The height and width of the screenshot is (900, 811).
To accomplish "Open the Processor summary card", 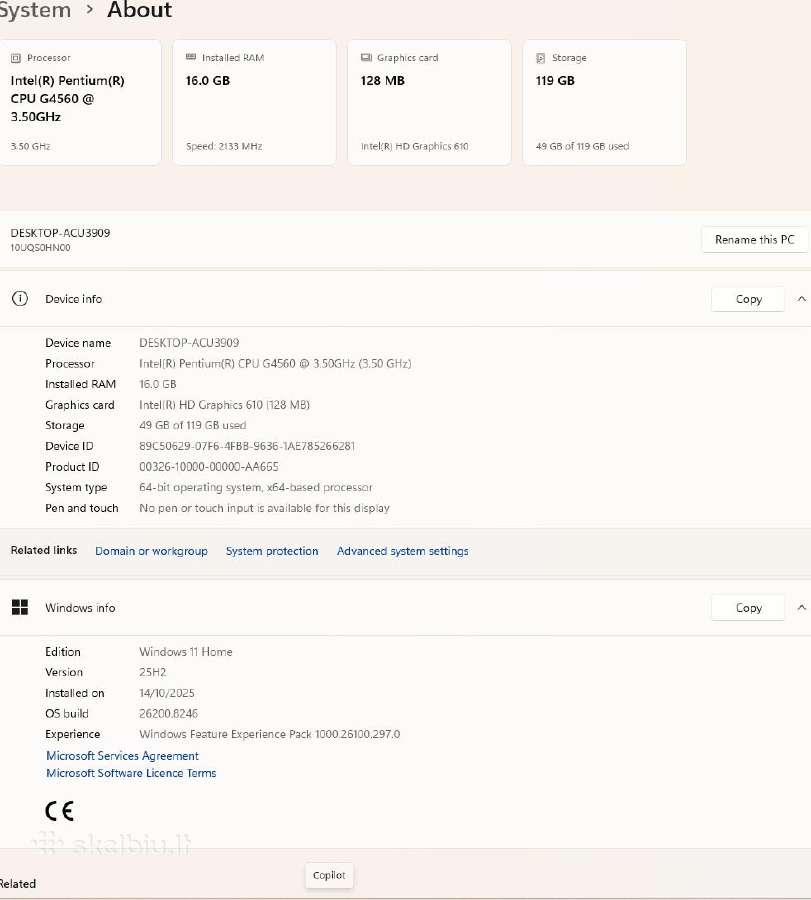I will 80,102.
